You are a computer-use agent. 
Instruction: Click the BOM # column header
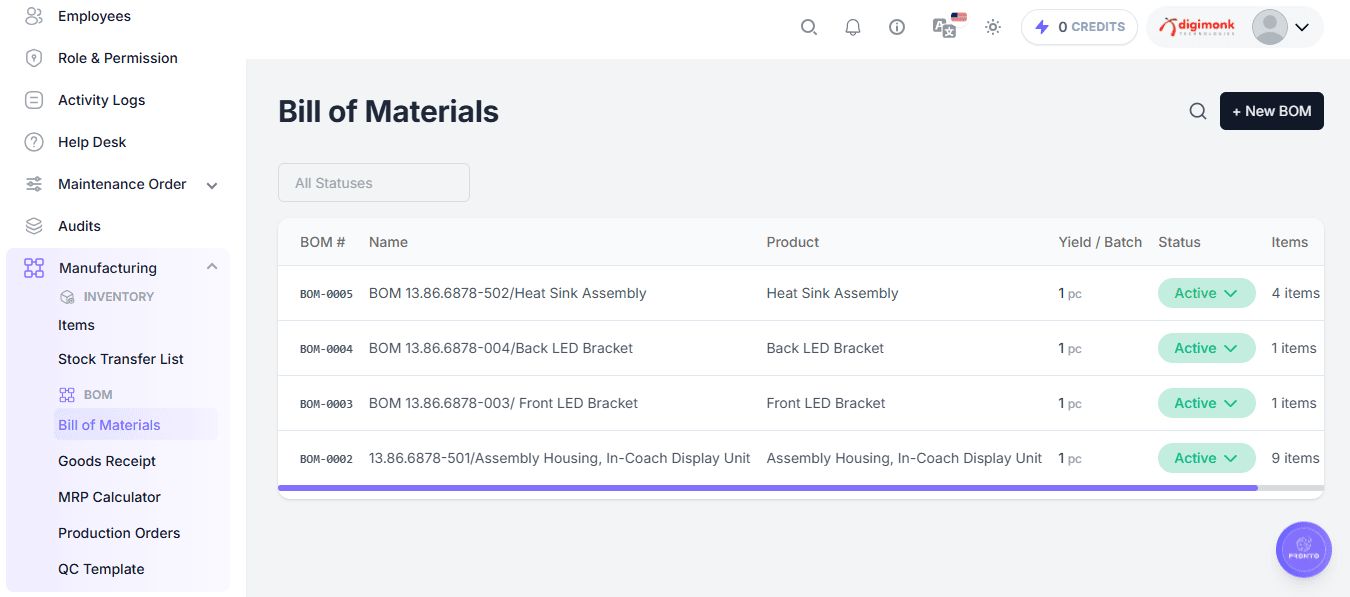[x=322, y=242]
